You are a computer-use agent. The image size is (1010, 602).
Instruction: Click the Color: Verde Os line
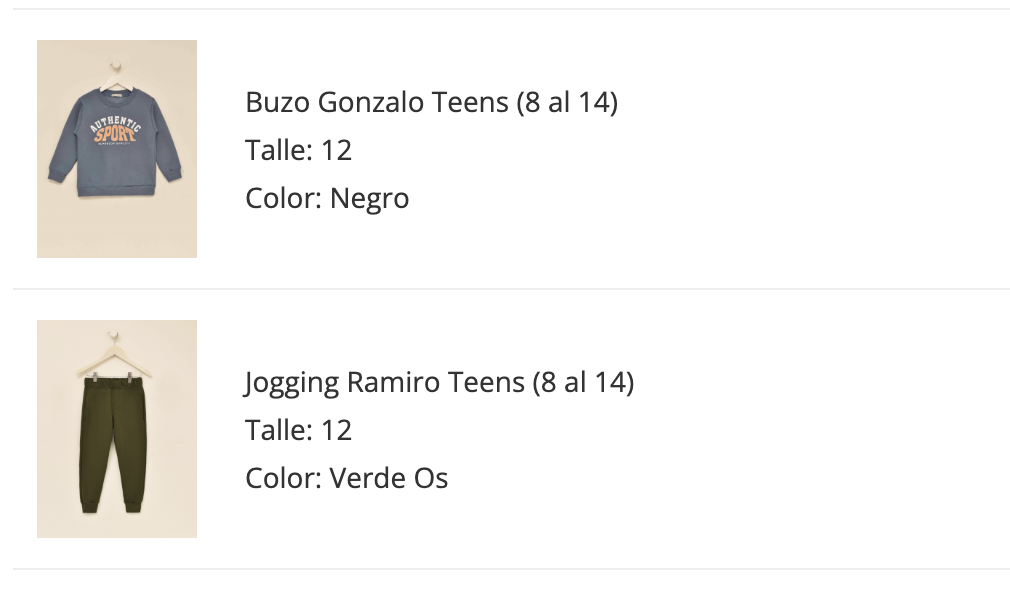point(346,478)
